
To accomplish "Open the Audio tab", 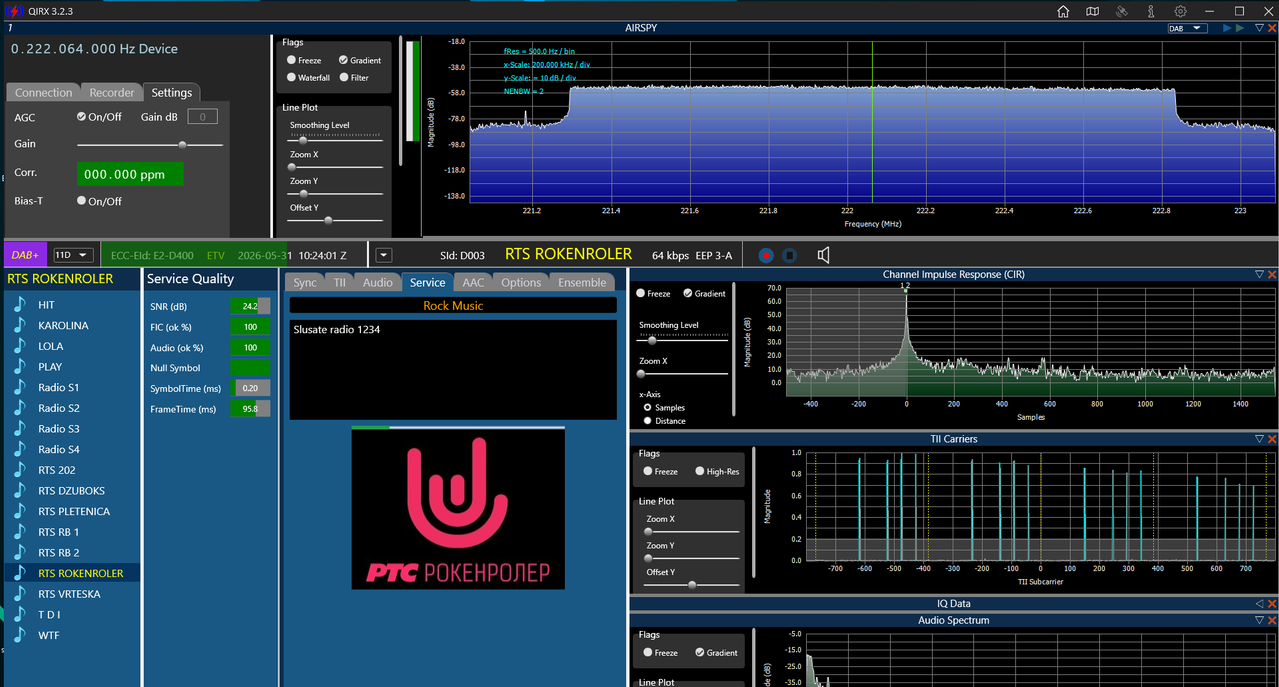I will [x=377, y=282].
